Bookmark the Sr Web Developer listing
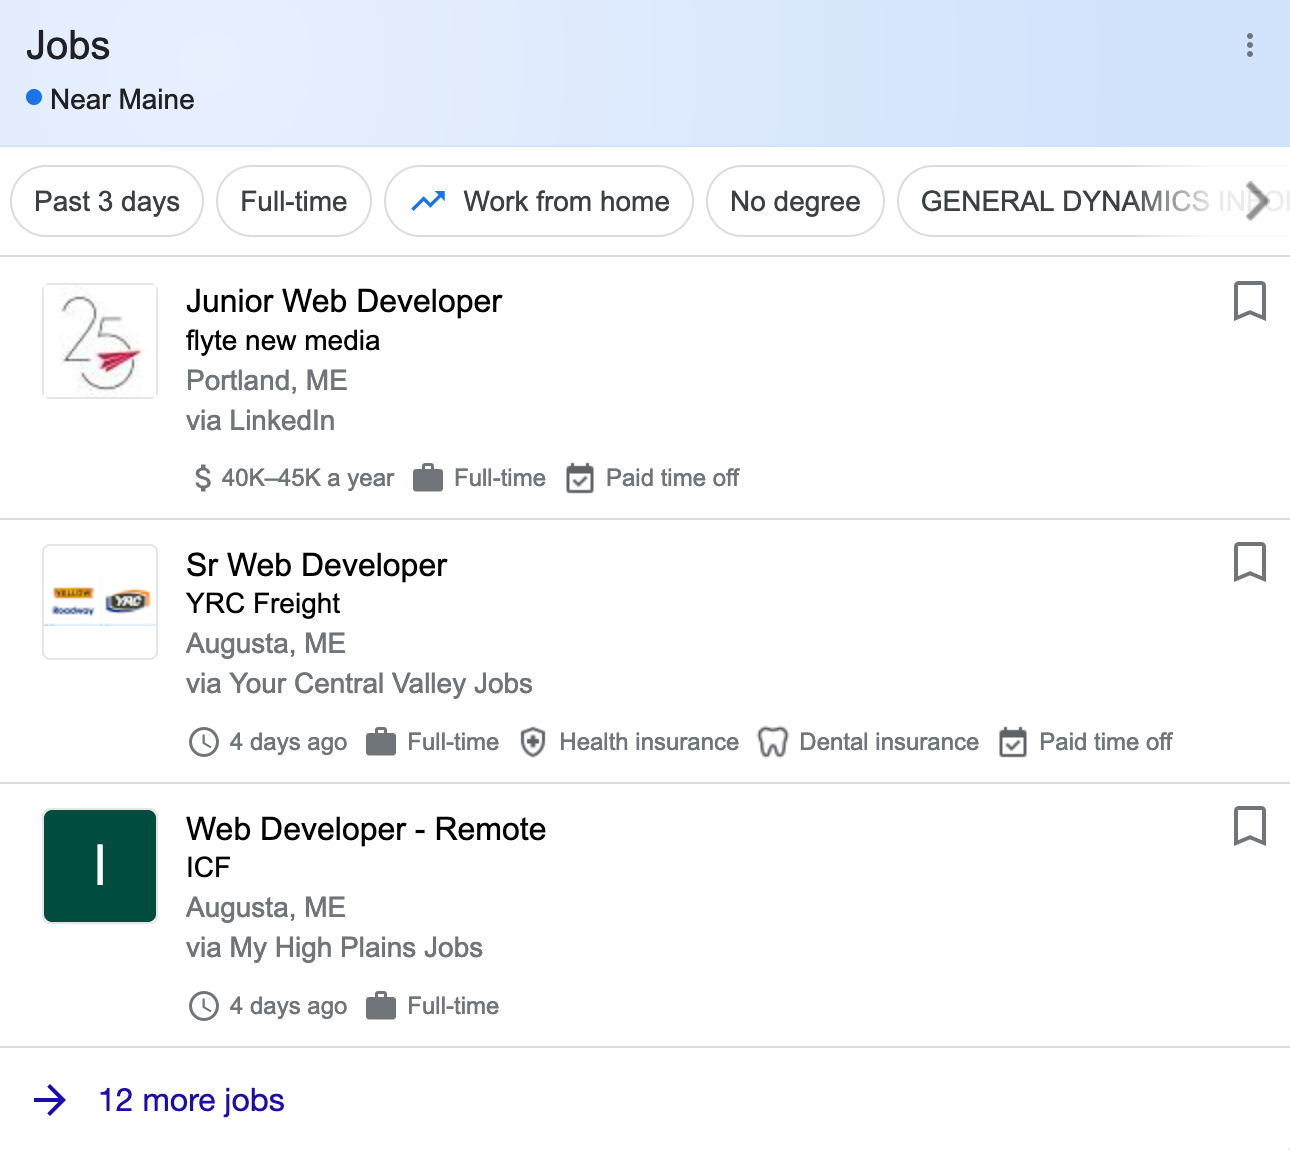 click(1248, 562)
